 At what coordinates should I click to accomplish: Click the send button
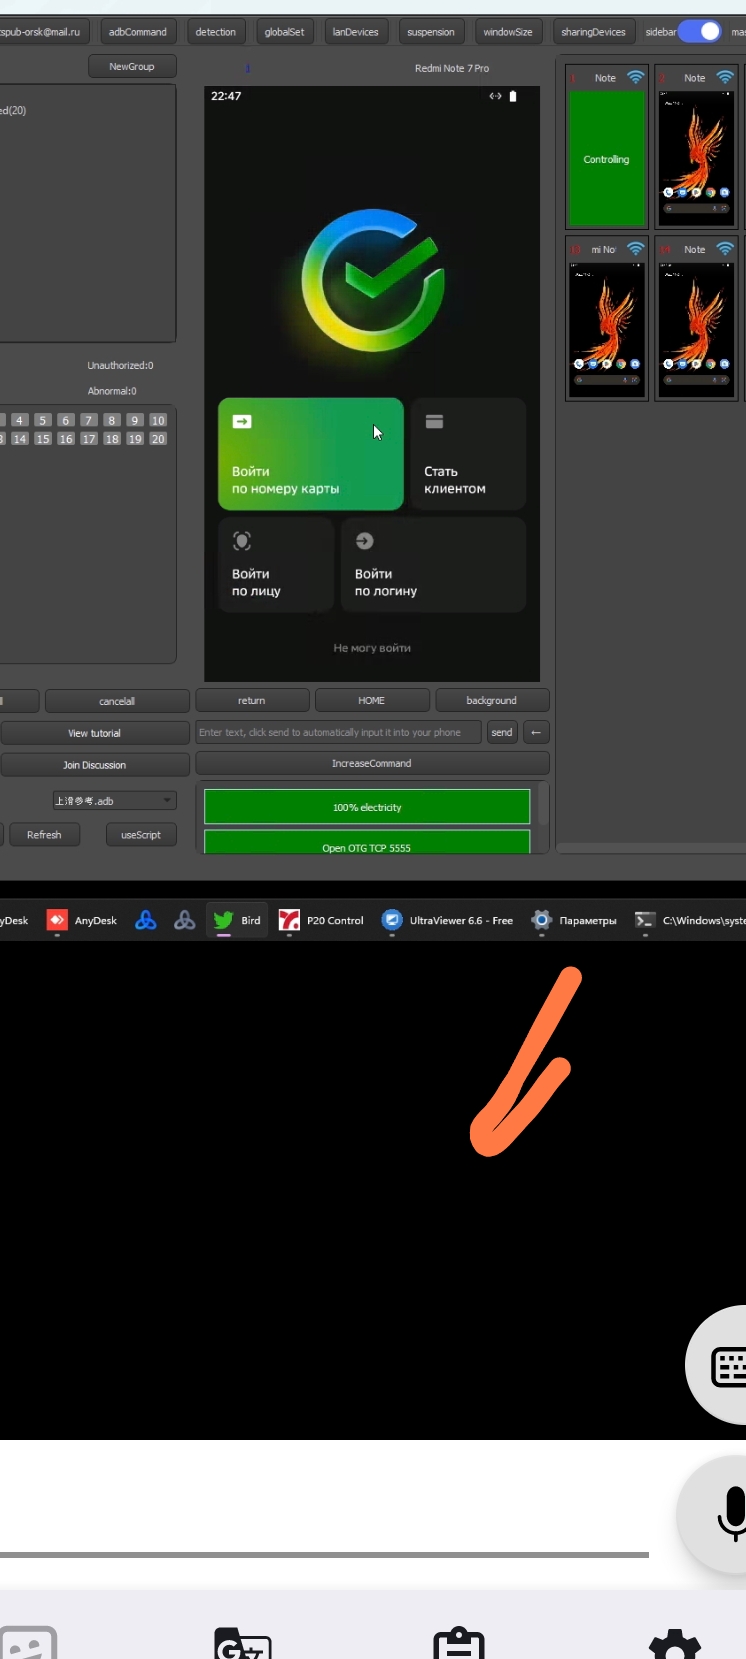(x=502, y=732)
